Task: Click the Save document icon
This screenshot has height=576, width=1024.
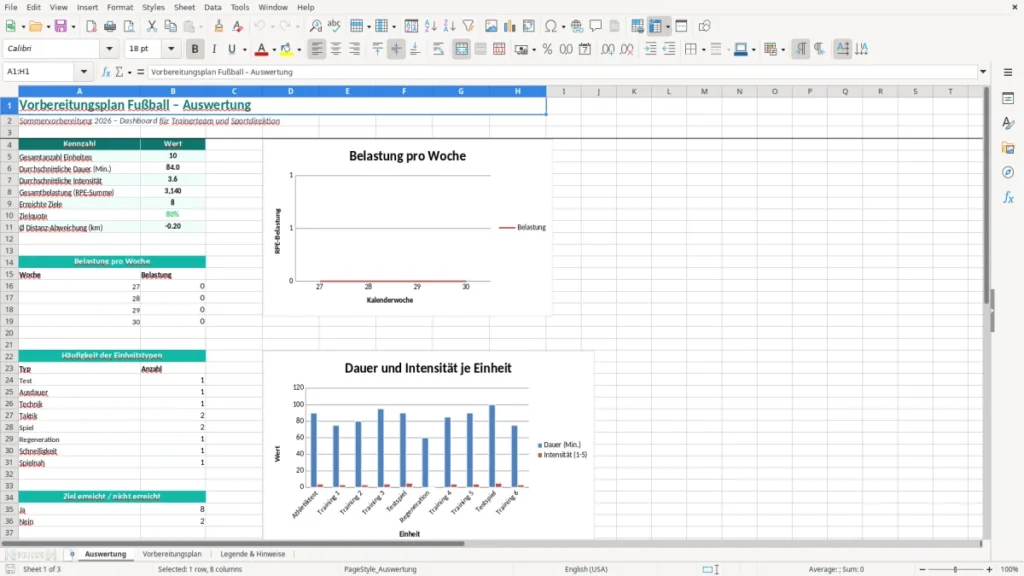Action: 61,26
